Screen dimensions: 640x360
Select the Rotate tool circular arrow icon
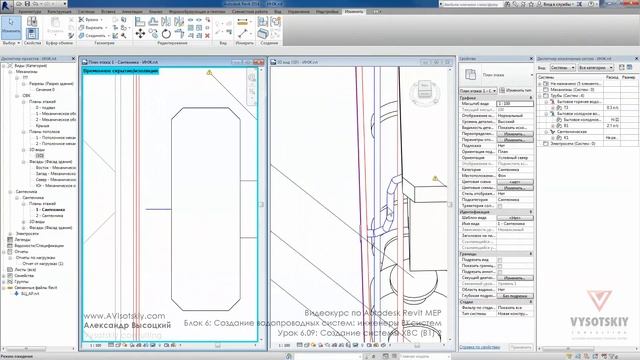tap(166, 33)
